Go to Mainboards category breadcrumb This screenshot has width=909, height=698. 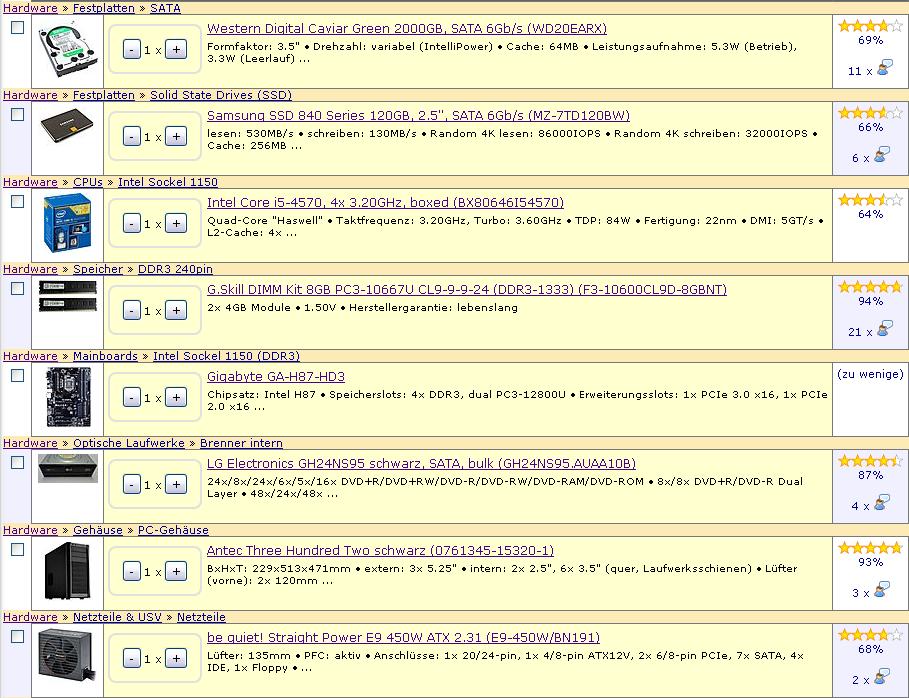106,356
